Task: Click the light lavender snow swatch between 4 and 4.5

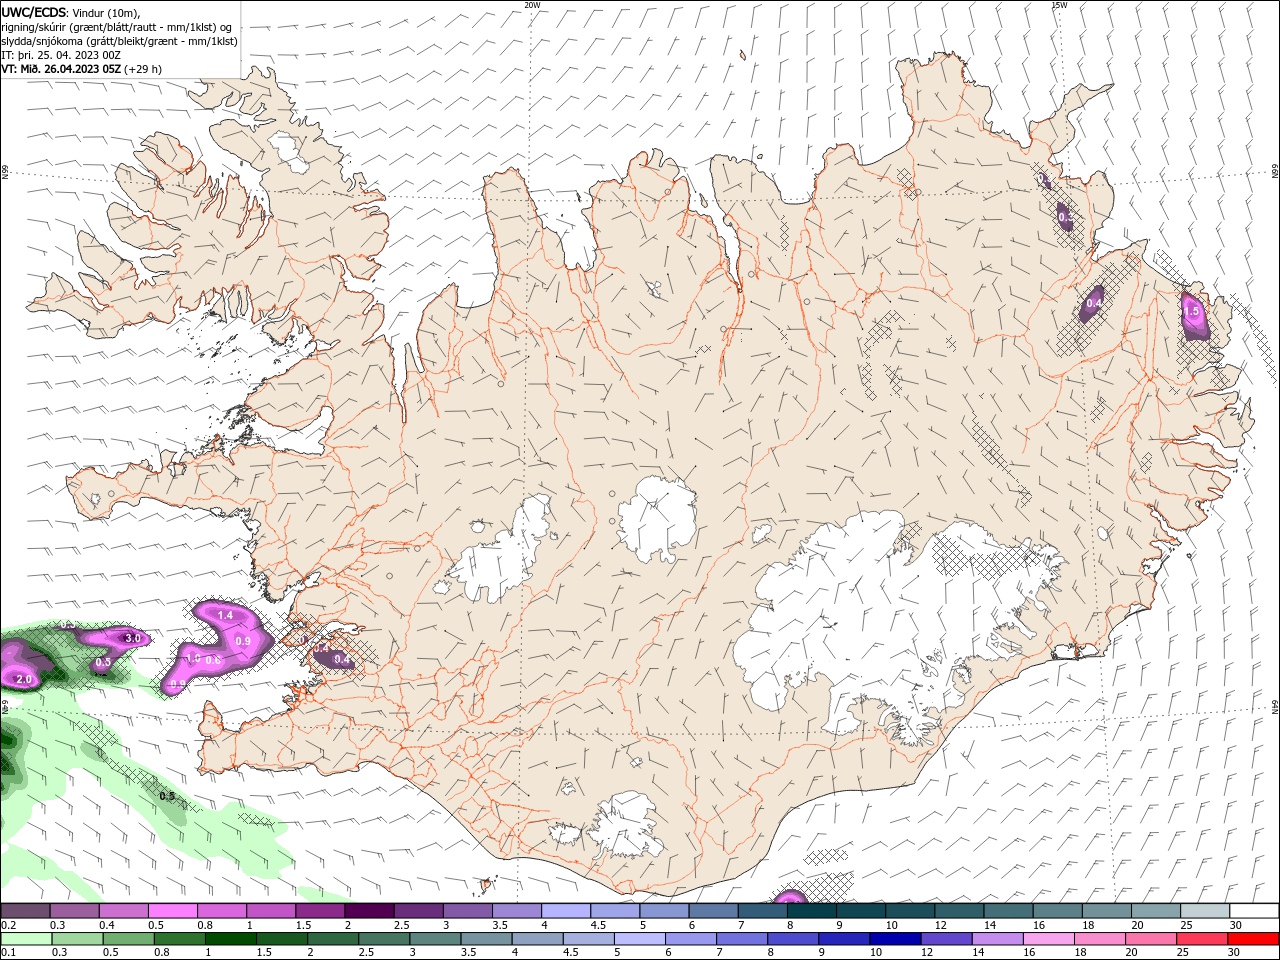Action: [566, 911]
